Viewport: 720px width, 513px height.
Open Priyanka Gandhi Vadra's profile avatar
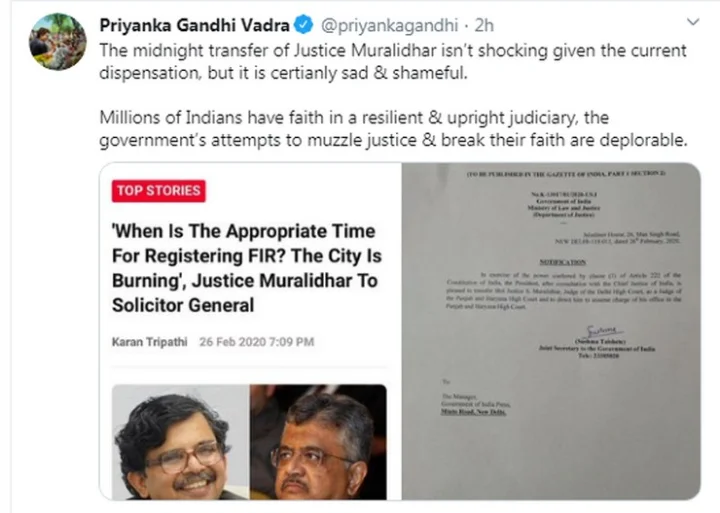click(x=57, y=42)
